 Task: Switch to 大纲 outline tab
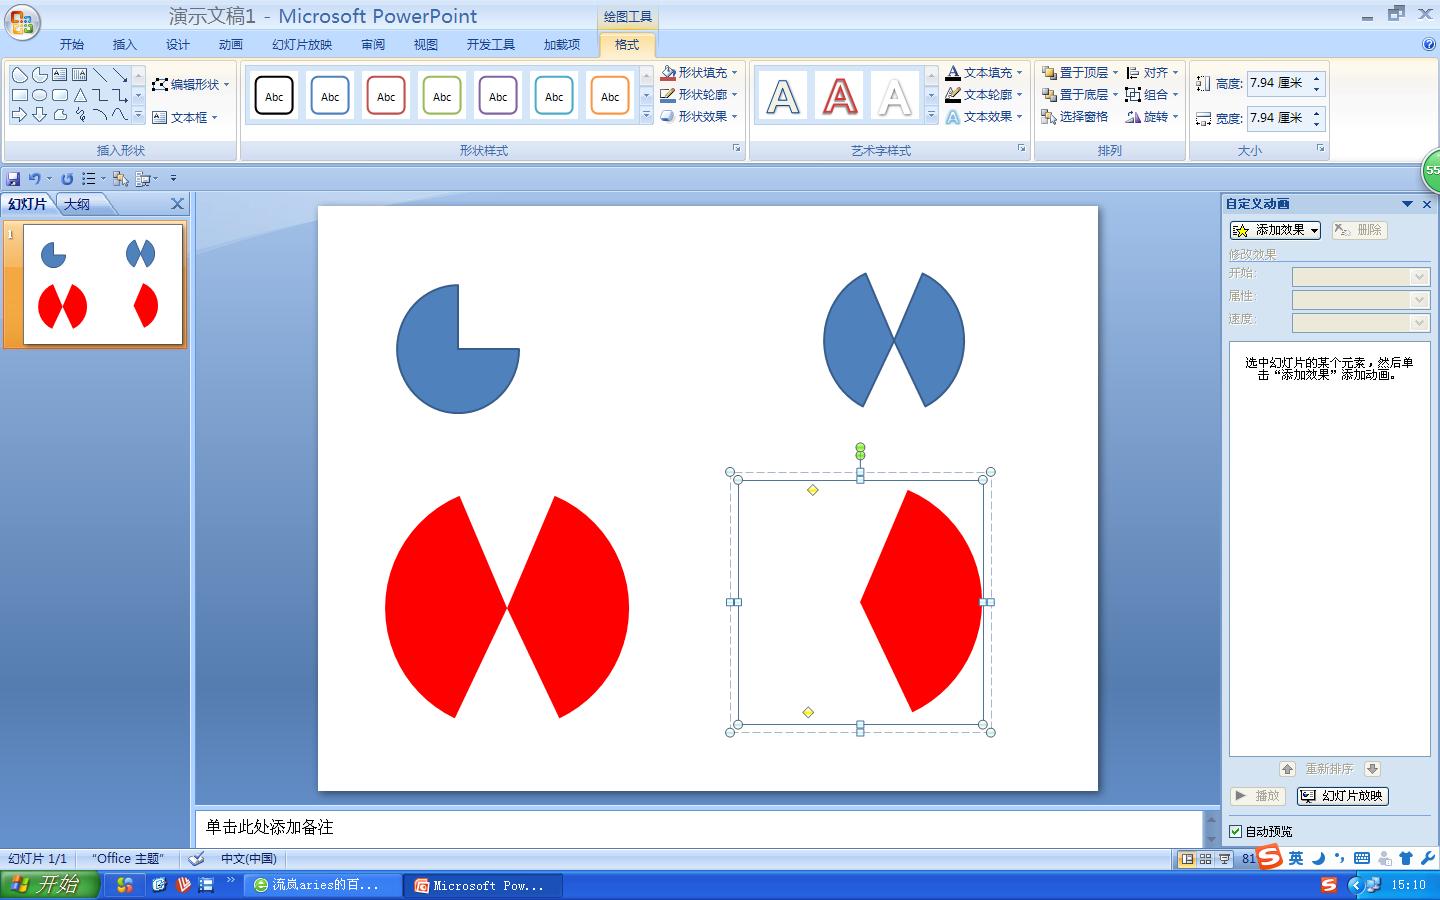(78, 204)
